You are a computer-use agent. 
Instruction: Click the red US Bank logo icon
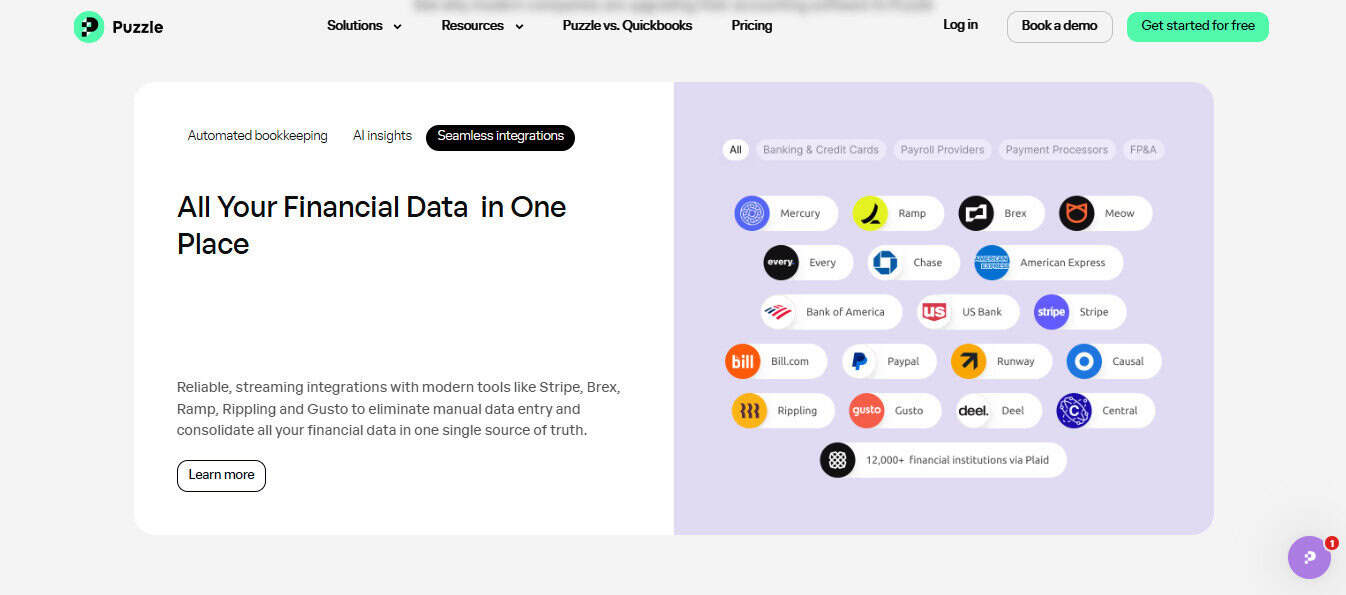934,312
